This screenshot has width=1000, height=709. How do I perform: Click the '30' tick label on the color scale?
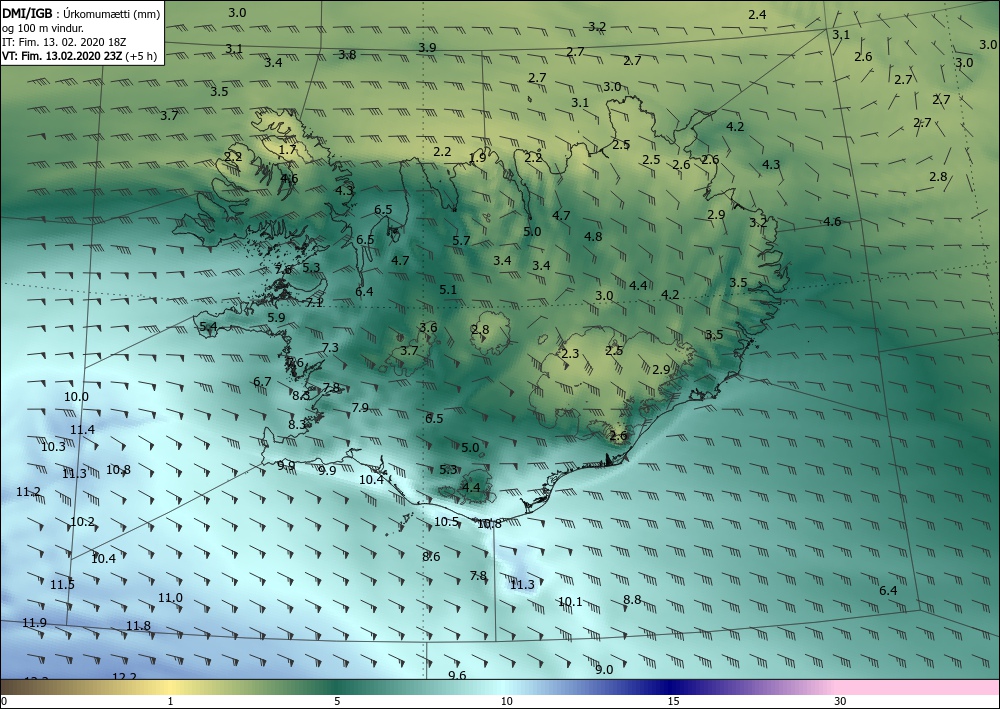click(841, 701)
